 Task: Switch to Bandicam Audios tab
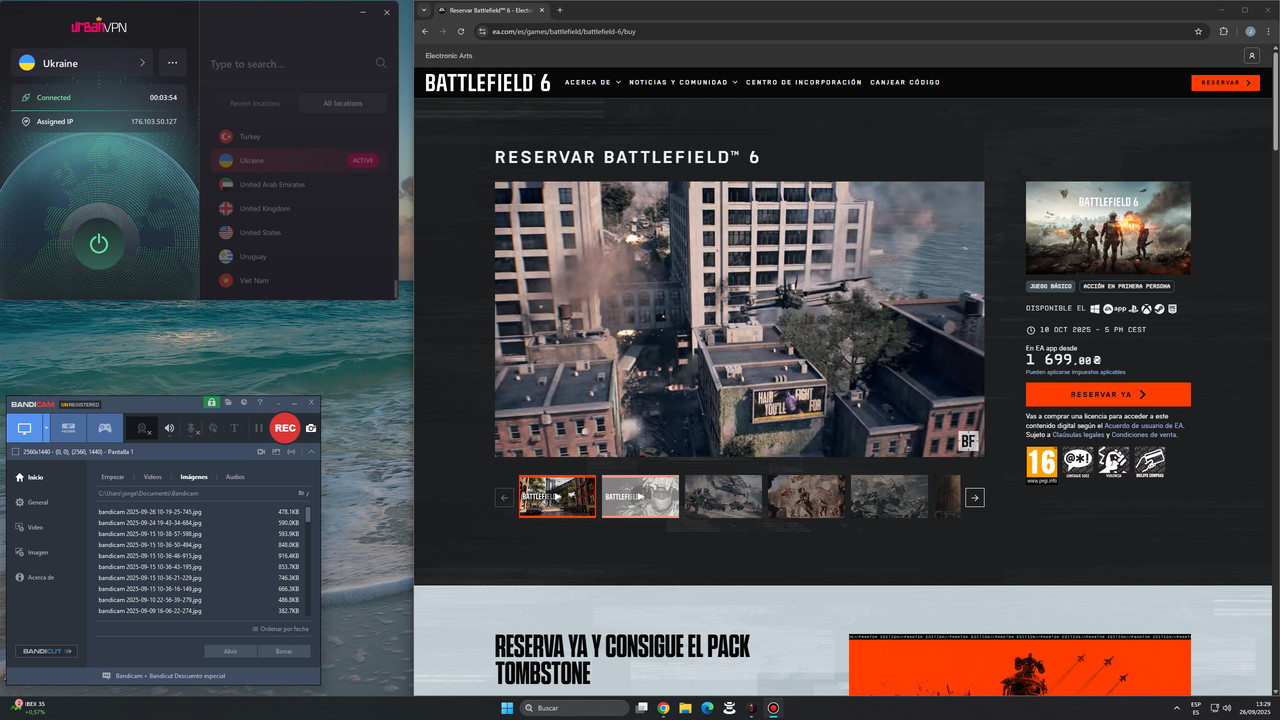point(235,477)
